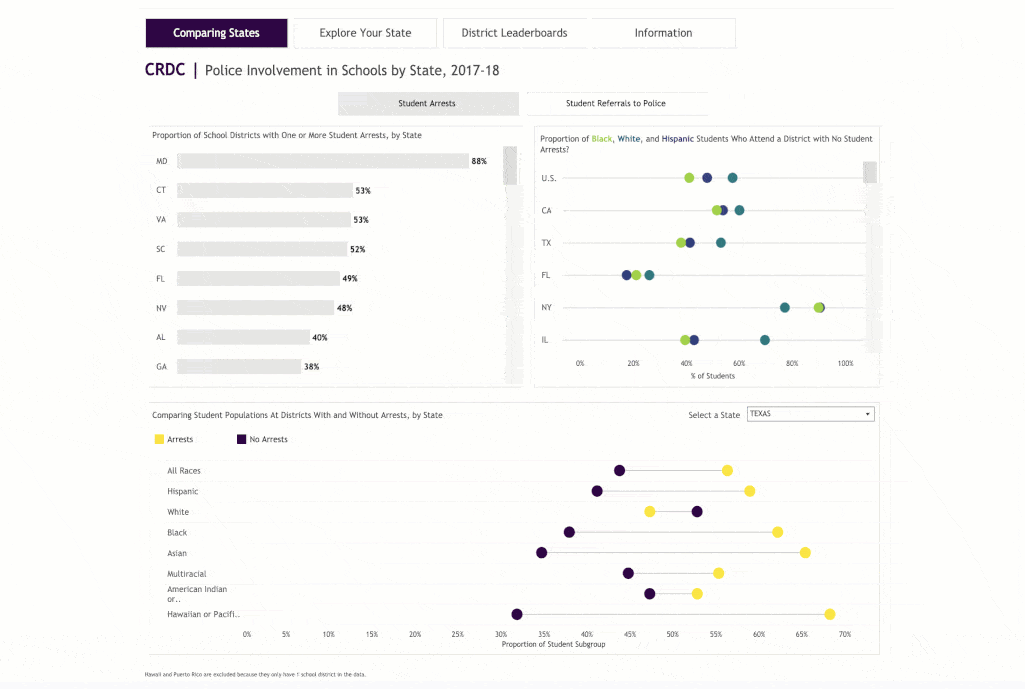The width and height of the screenshot is (1025, 689).
Task: Click the yellow Arrests dot for Hawaiian or Pacific
Action: 830,614
